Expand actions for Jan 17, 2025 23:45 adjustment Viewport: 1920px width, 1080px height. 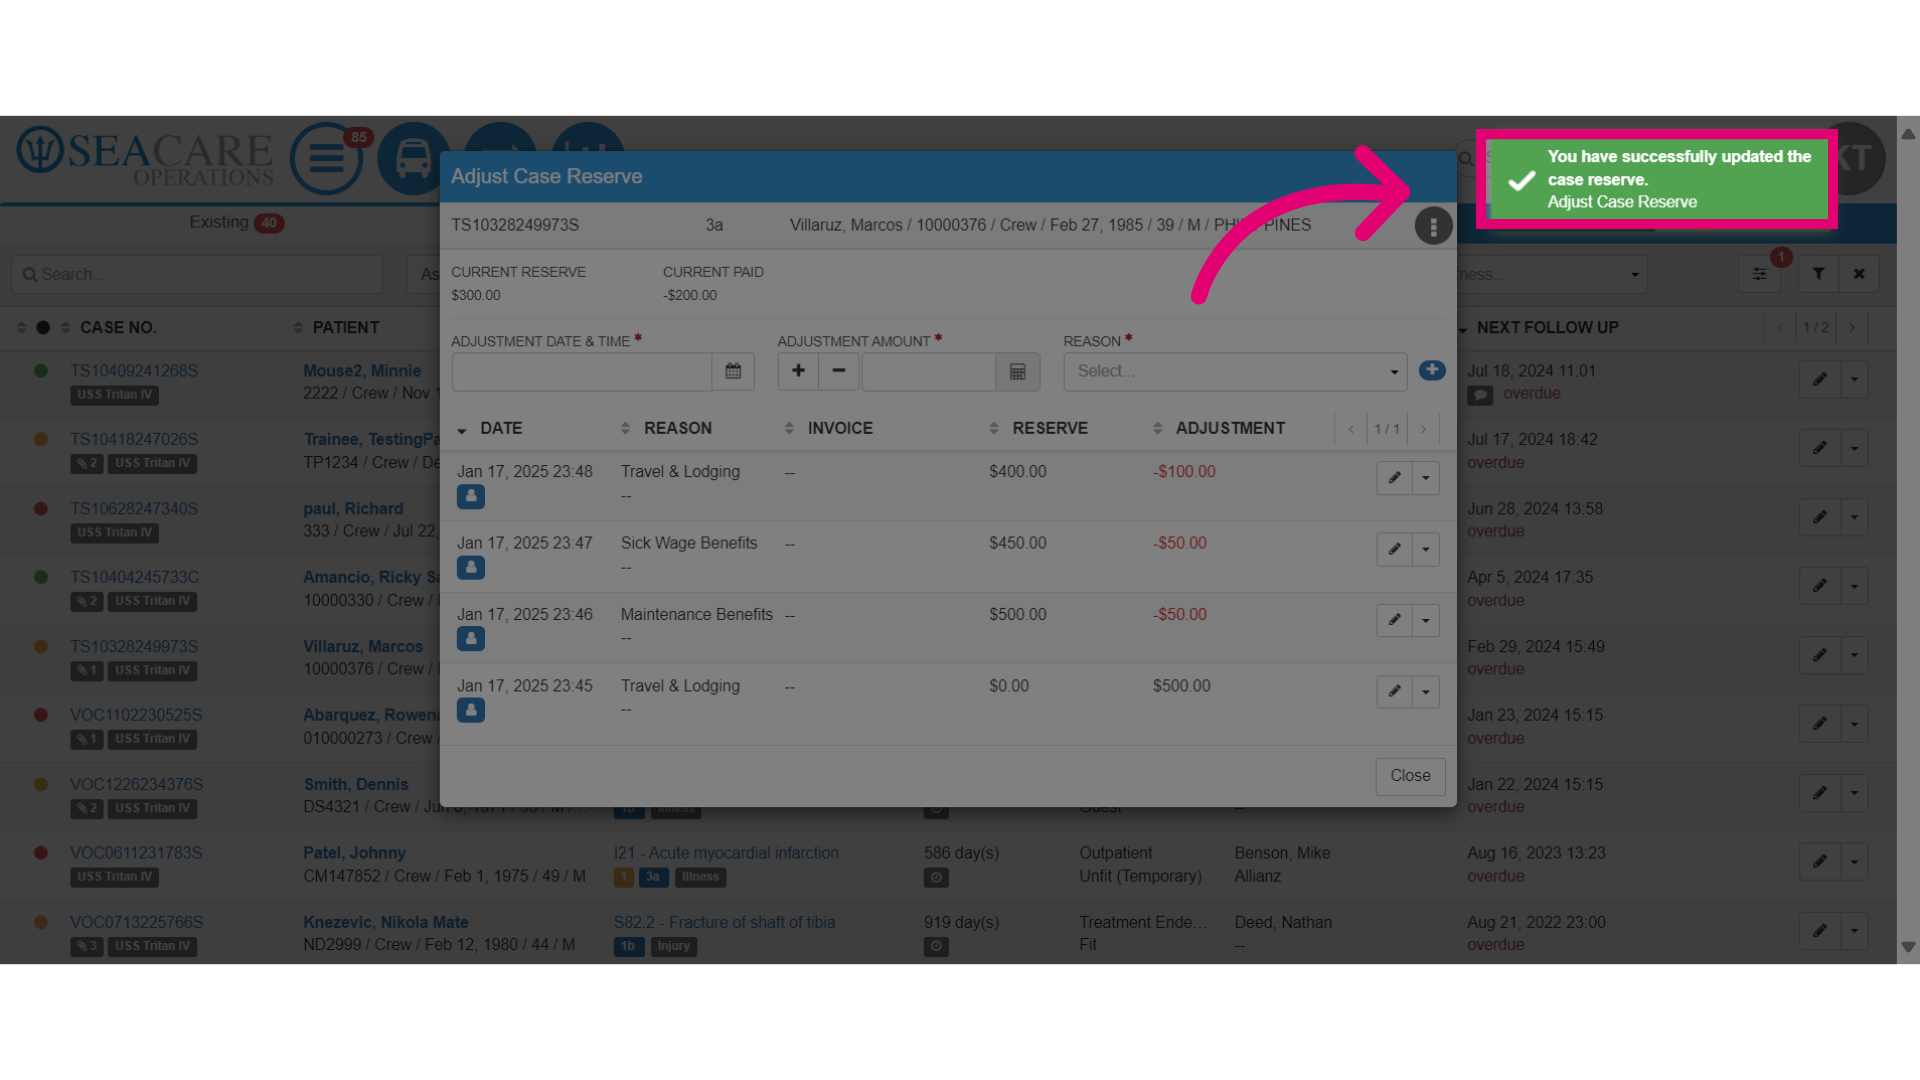coord(1426,691)
